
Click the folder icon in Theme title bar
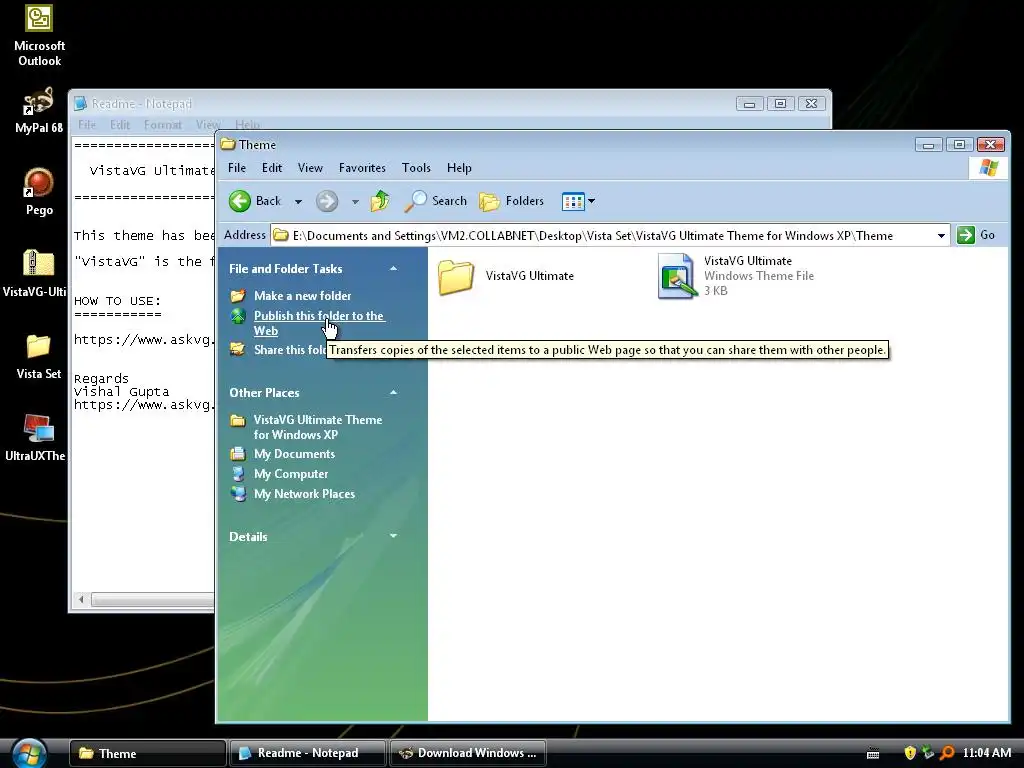tap(228, 144)
